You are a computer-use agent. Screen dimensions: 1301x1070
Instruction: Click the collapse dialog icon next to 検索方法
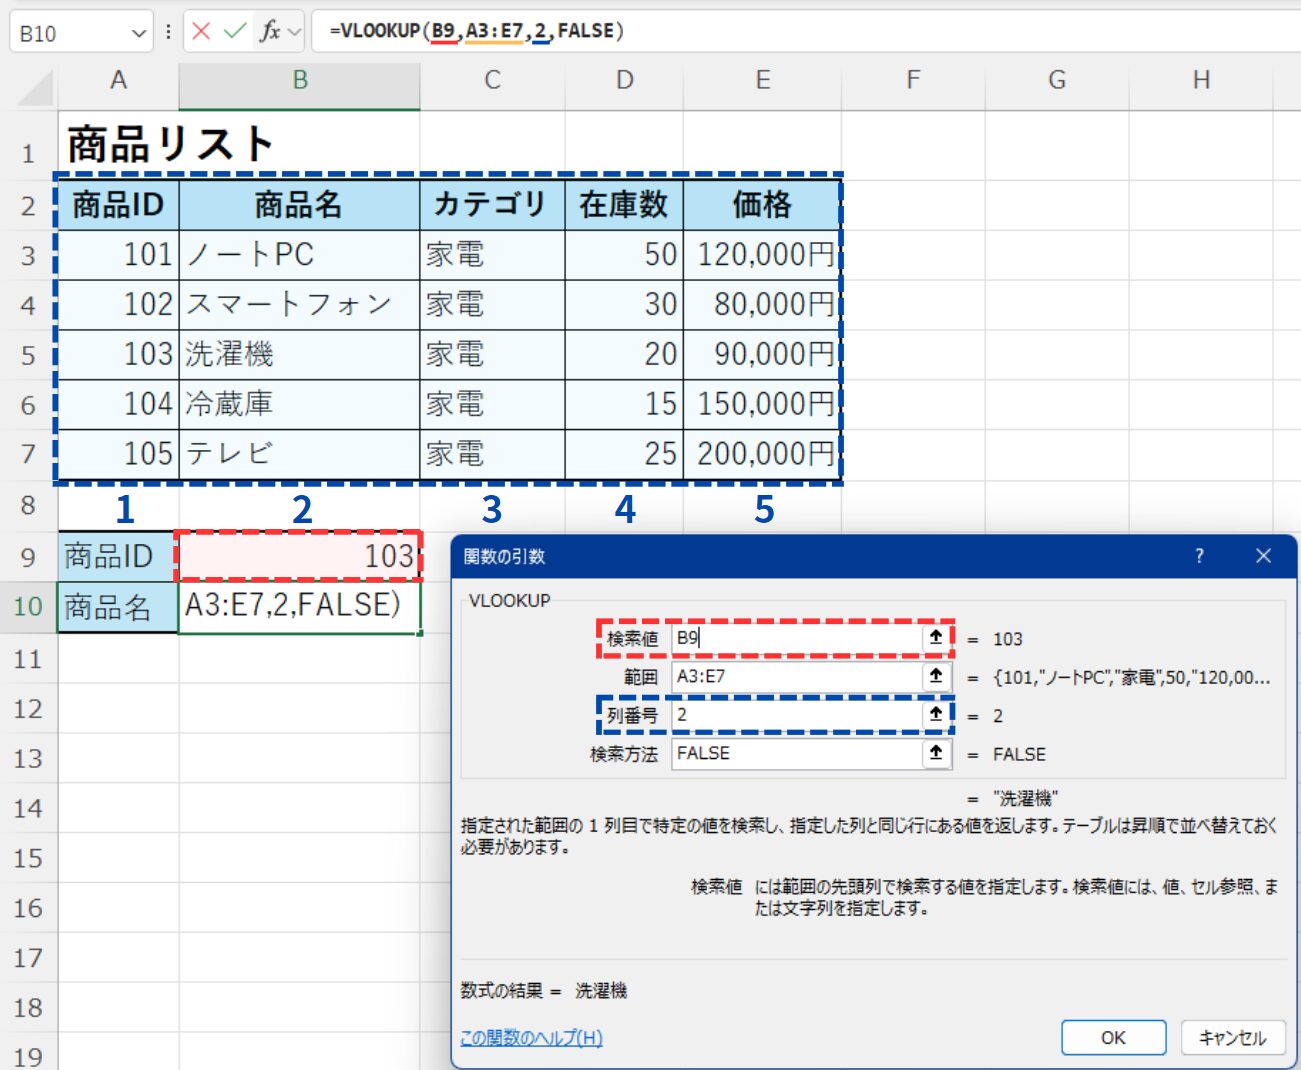pos(936,753)
